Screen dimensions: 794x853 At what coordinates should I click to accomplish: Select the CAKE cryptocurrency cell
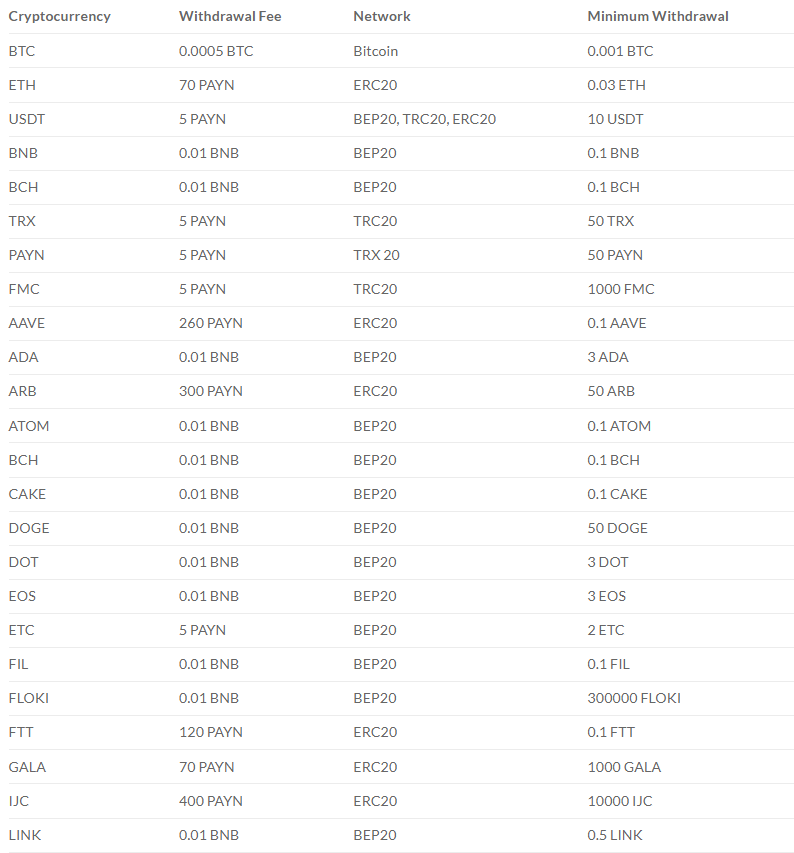coord(27,494)
